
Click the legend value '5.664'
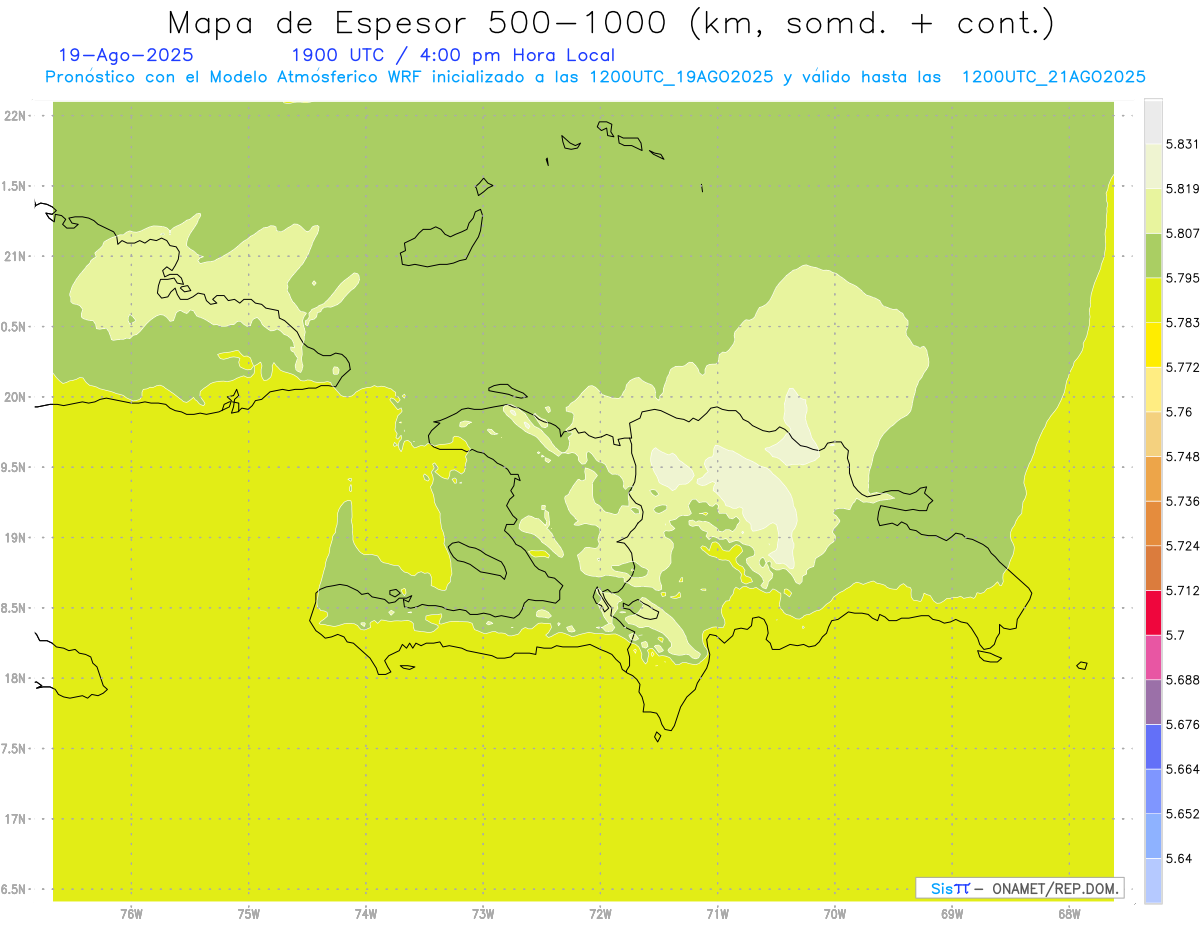[x=1182, y=769]
